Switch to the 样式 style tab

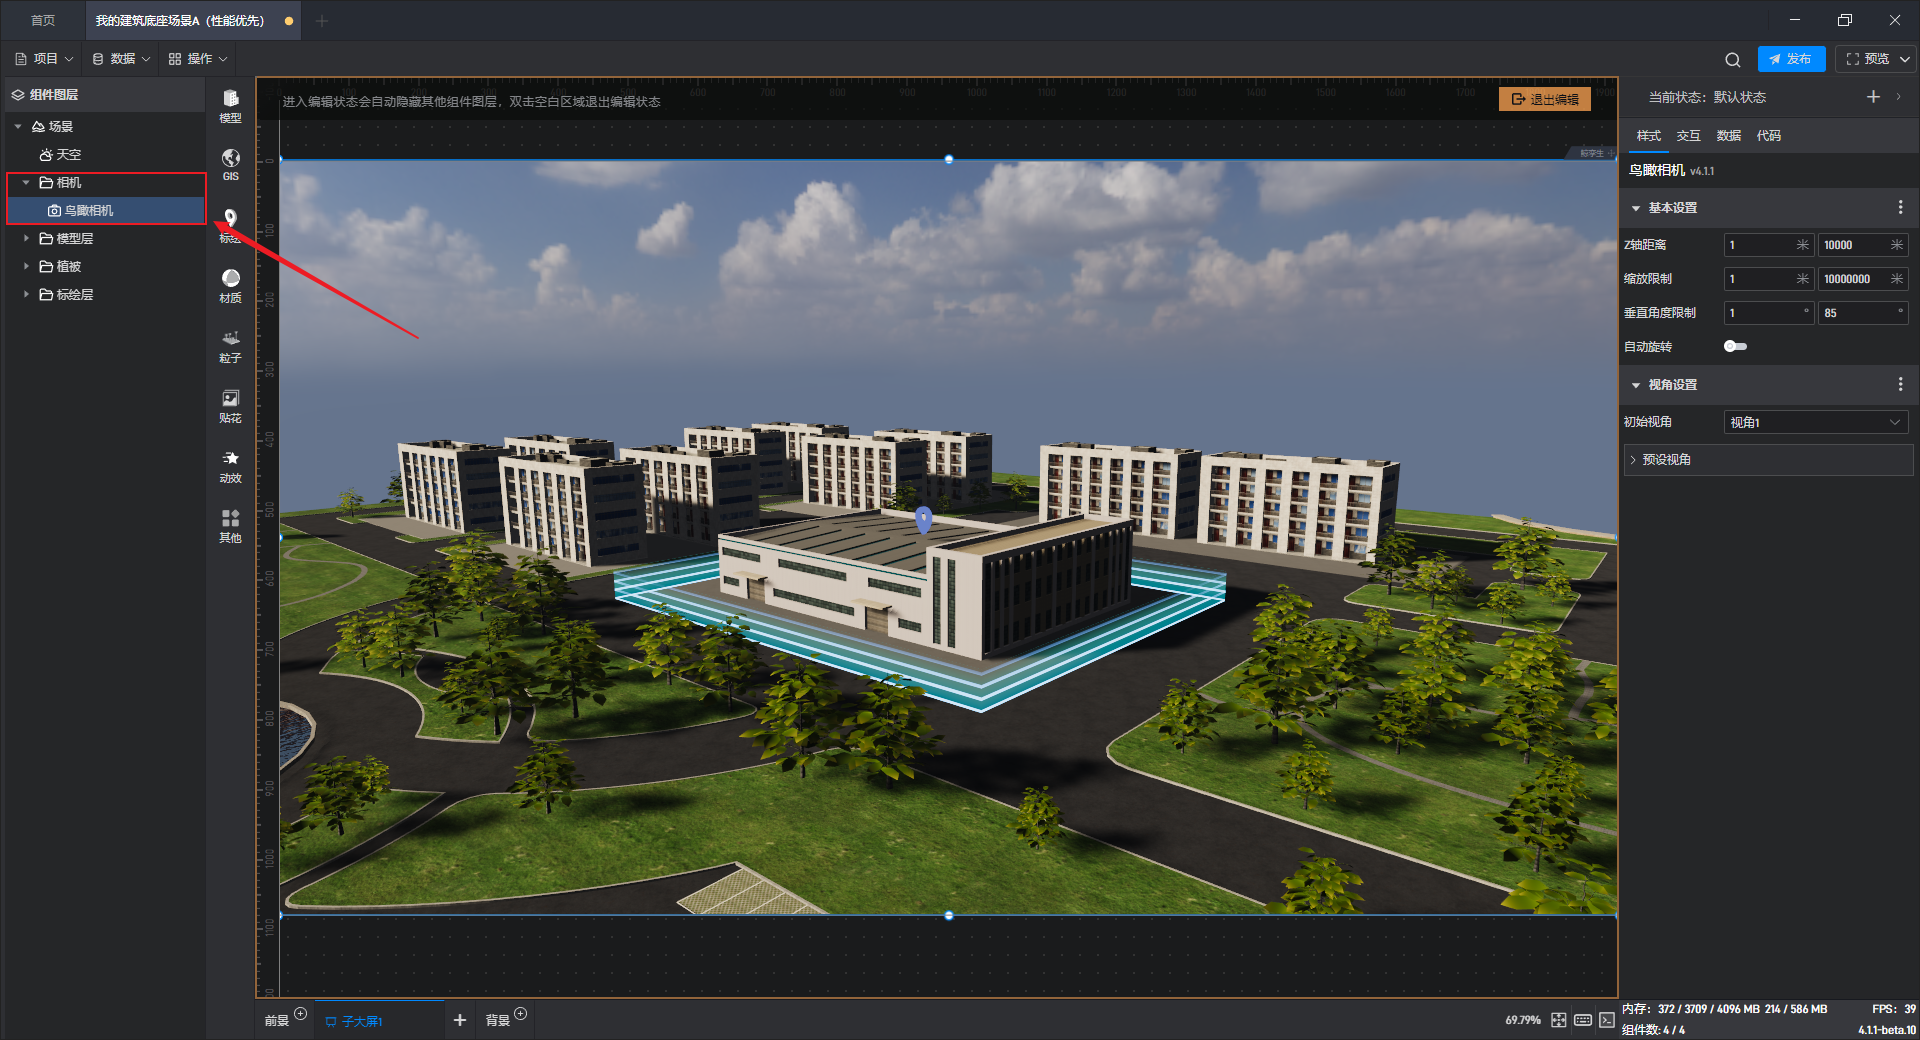click(x=1648, y=136)
